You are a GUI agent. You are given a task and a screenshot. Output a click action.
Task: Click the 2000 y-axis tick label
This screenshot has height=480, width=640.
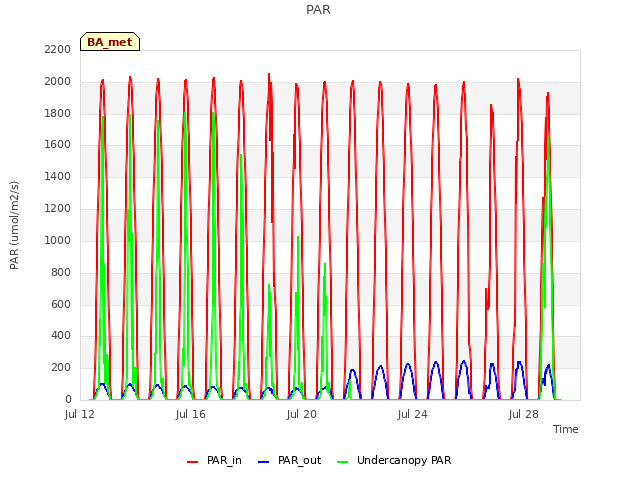pyautogui.click(x=58, y=81)
